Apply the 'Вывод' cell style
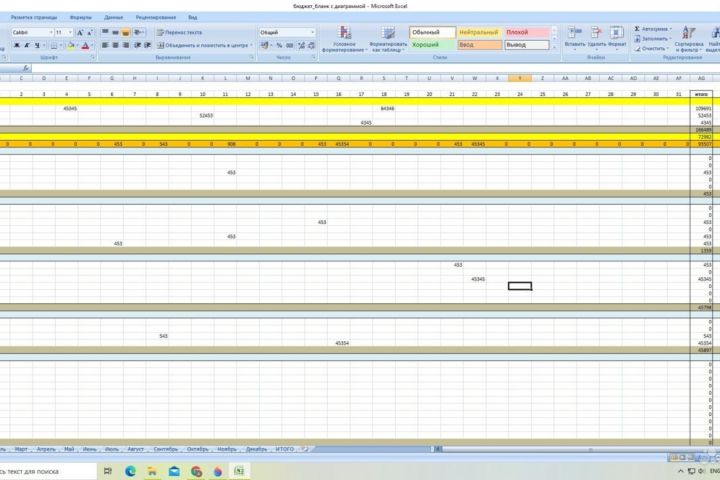Image resolution: width=720 pixels, height=480 pixels. [527, 45]
